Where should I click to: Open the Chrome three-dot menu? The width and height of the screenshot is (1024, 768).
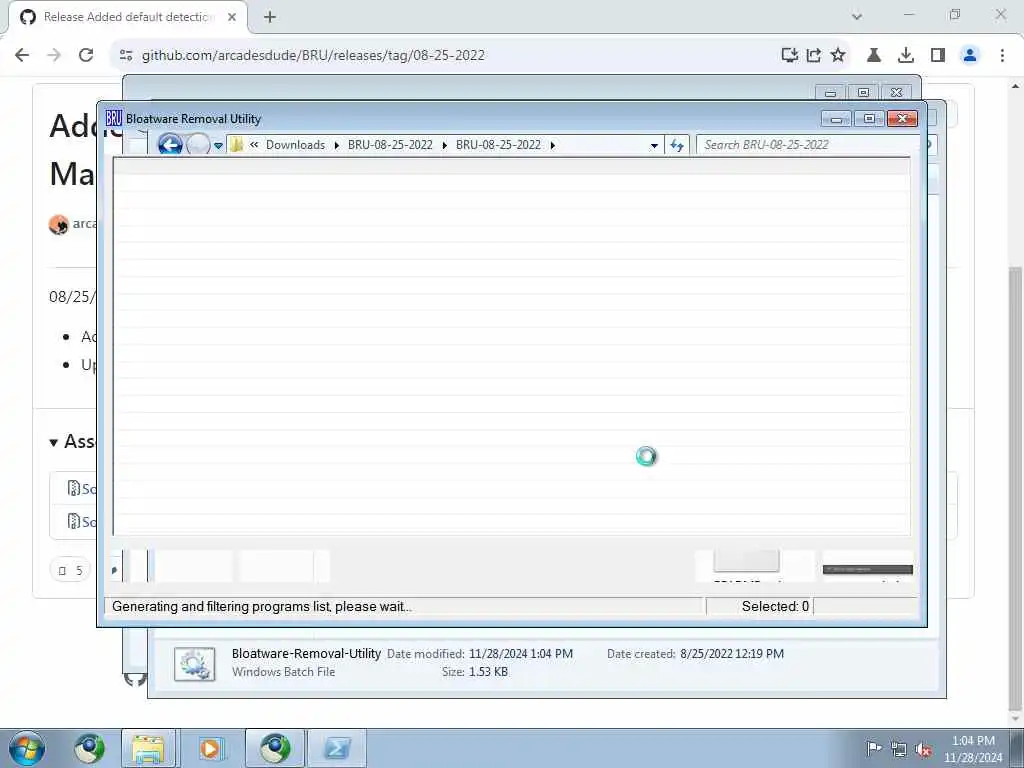tap(1002, 55)
